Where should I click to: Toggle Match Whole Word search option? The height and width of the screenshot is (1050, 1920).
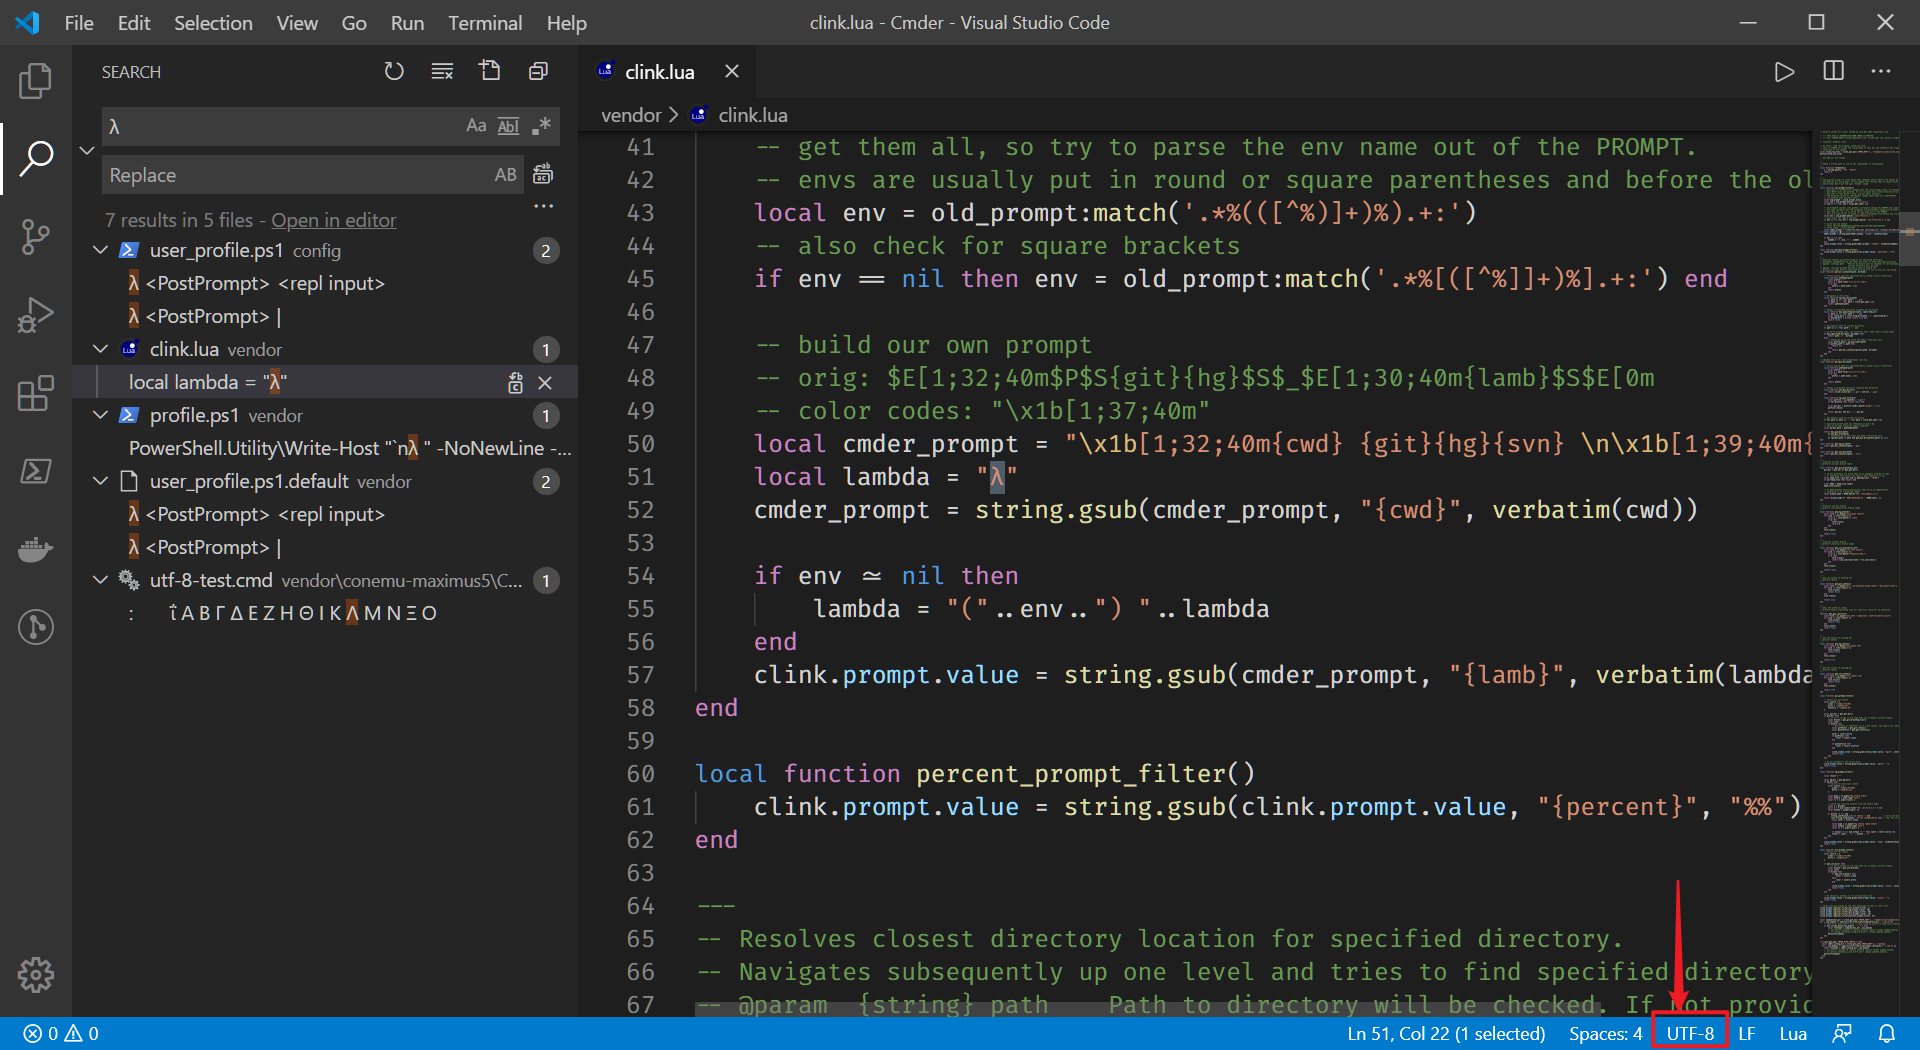click(x=508, y=126)
